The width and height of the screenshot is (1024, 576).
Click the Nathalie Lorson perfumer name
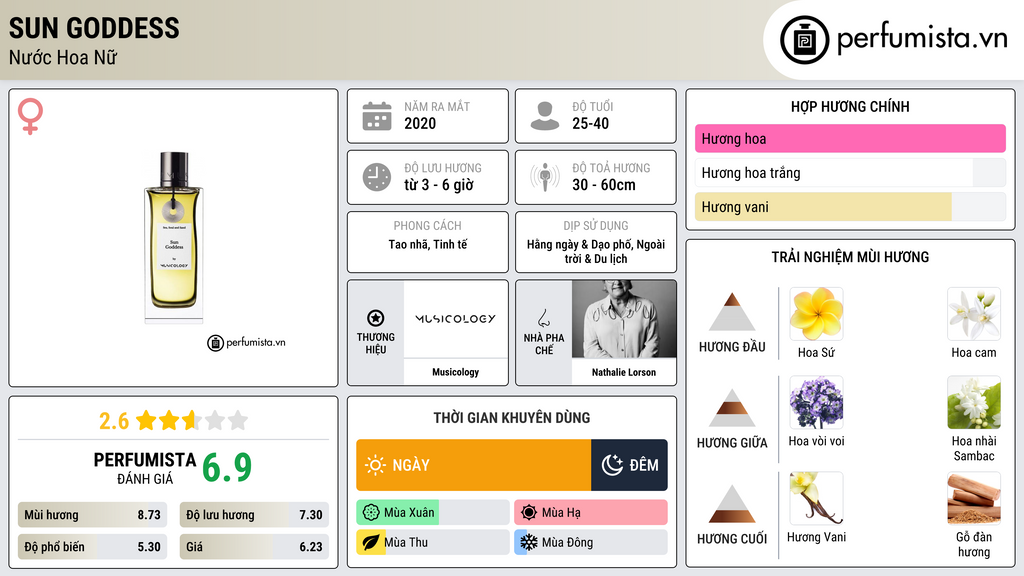[624, 372]
